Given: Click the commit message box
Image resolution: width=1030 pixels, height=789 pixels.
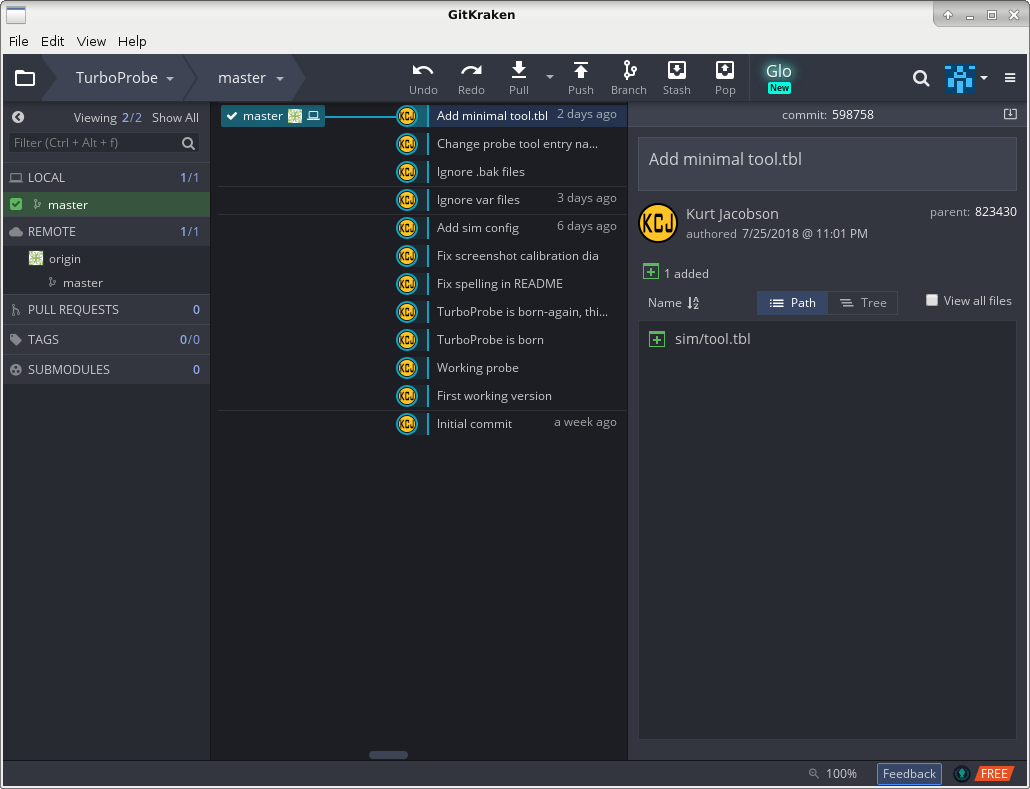Looking at the screenshot, I should click(x=827, y=164).
